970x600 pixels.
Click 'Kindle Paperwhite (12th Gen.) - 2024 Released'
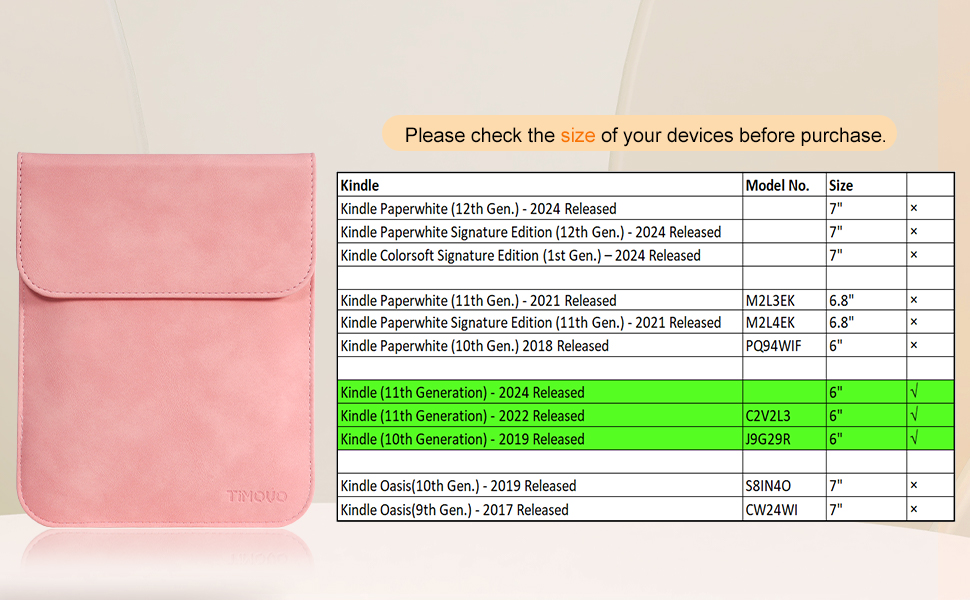pyautogui.click(x=478, y=209)
